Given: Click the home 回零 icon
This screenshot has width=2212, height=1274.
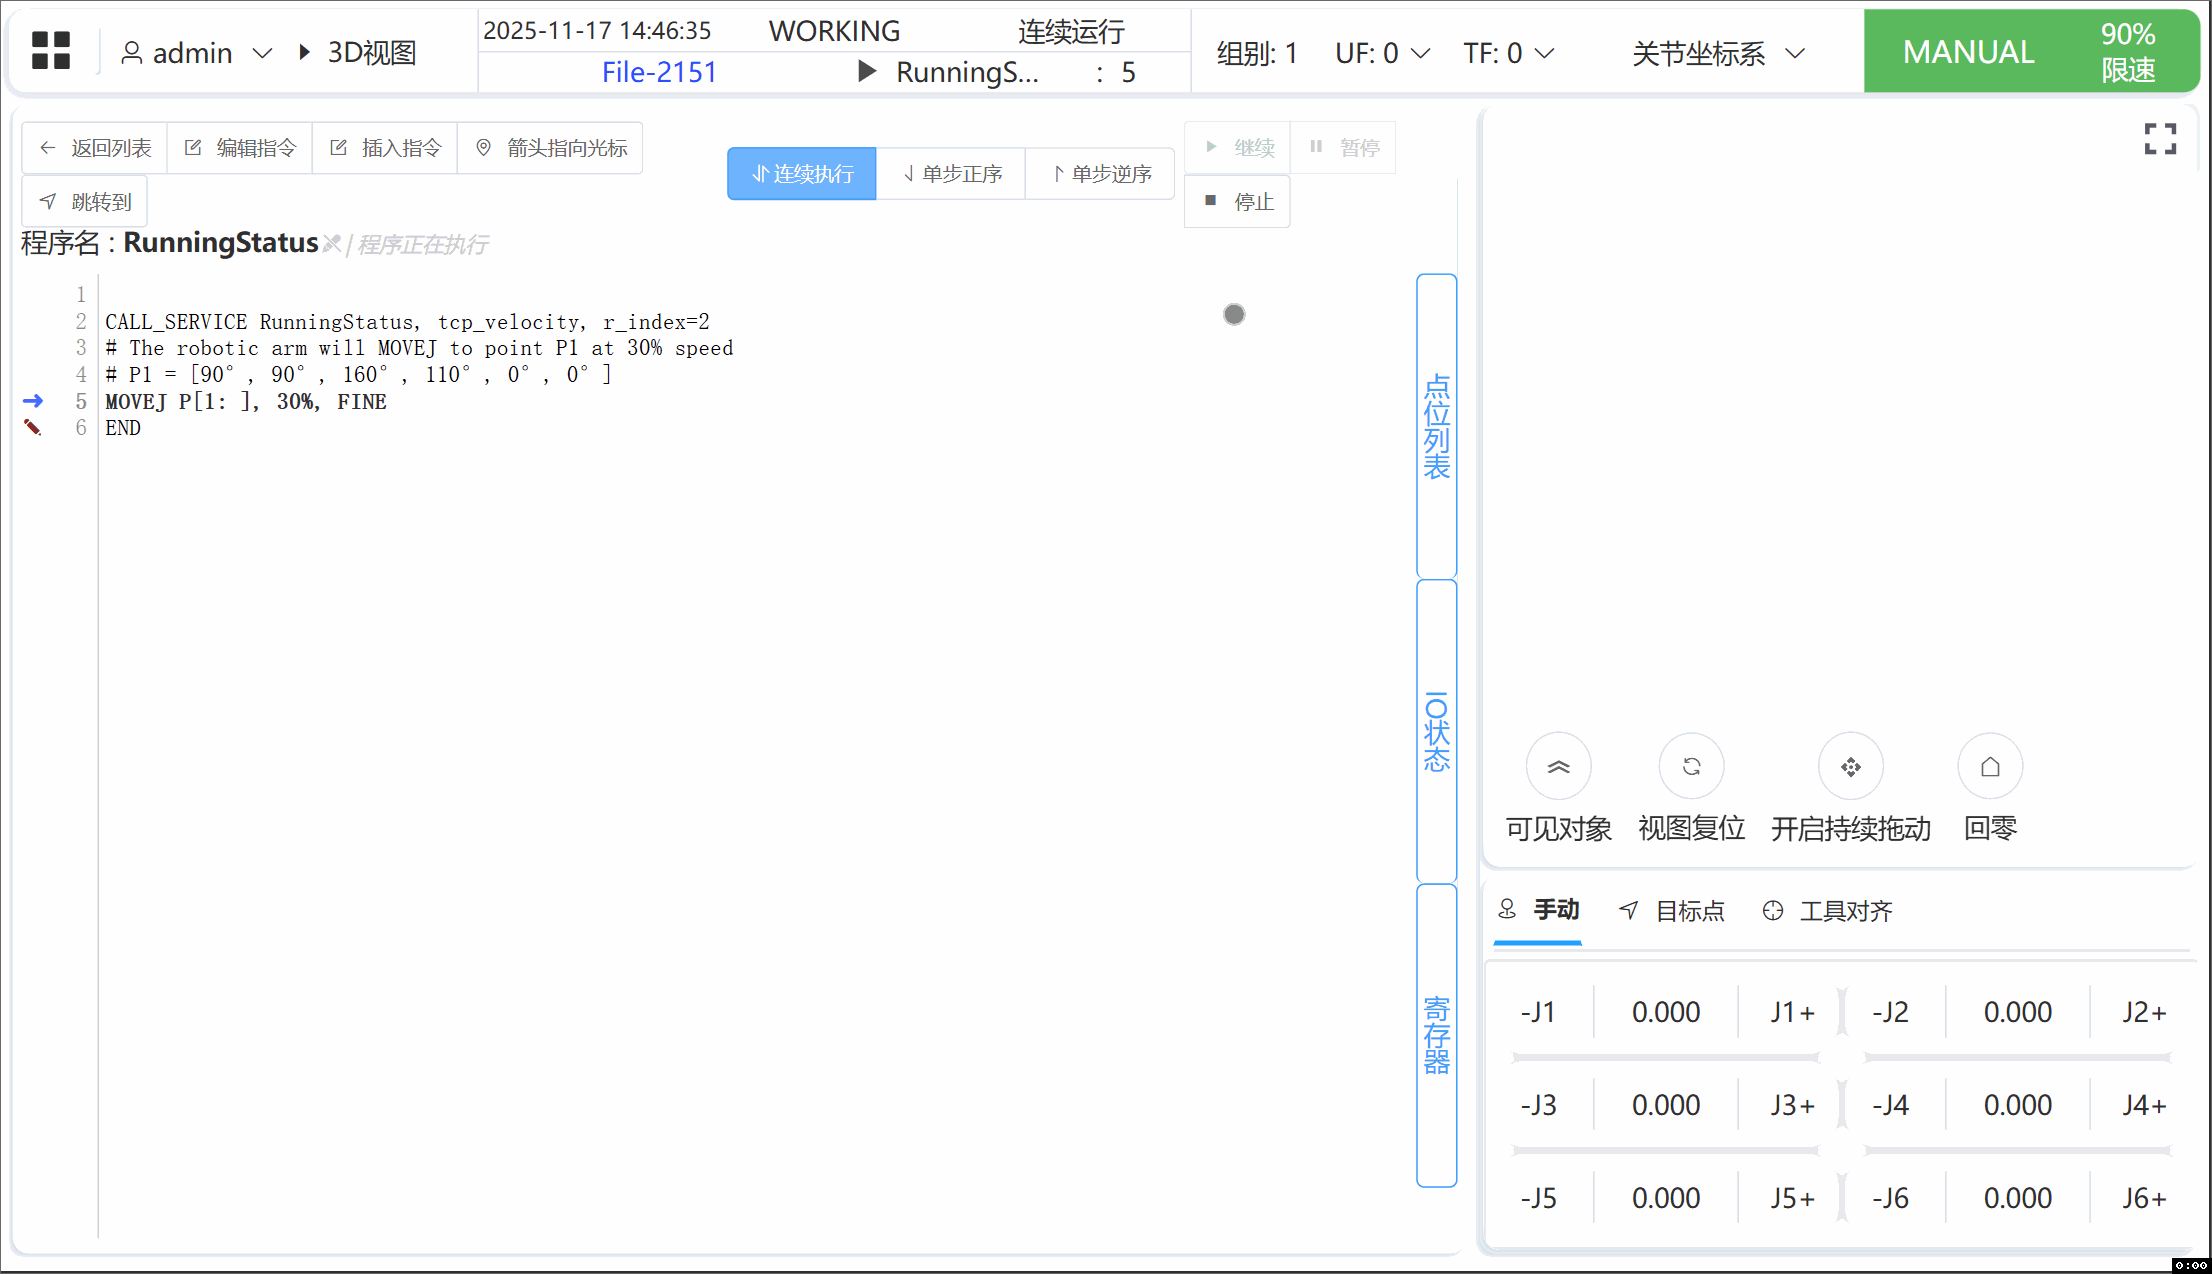Looking at the screenshot, I should (1990, 767).
